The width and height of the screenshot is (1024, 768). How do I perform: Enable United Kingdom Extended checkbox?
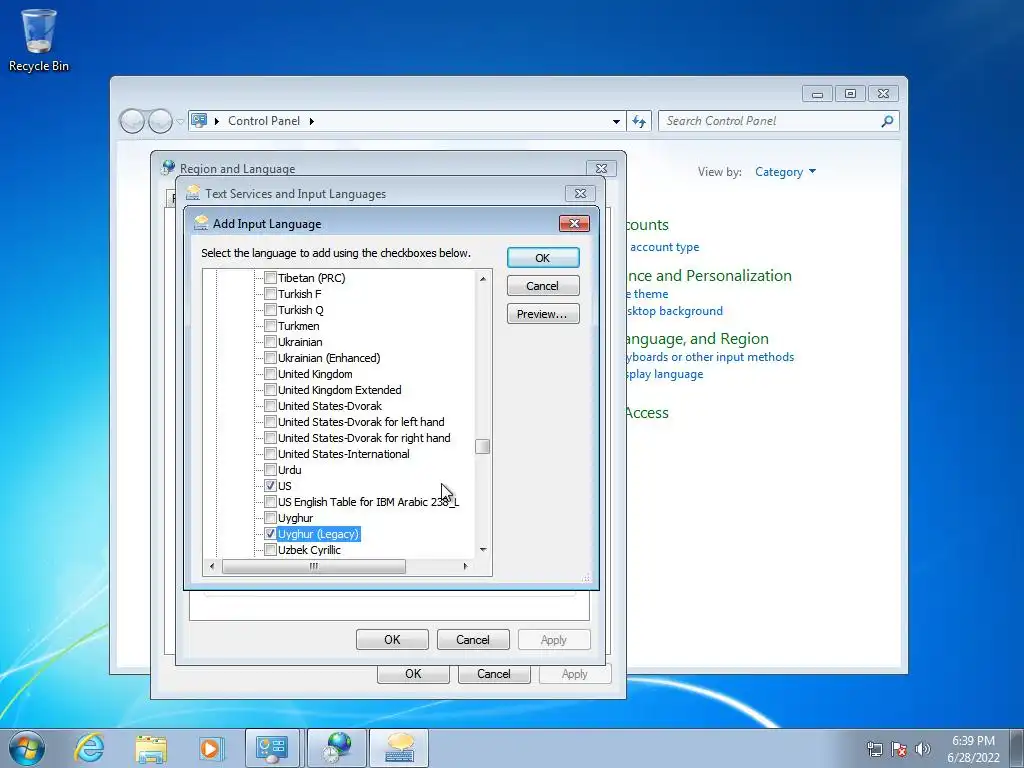(x=270, y=390)
